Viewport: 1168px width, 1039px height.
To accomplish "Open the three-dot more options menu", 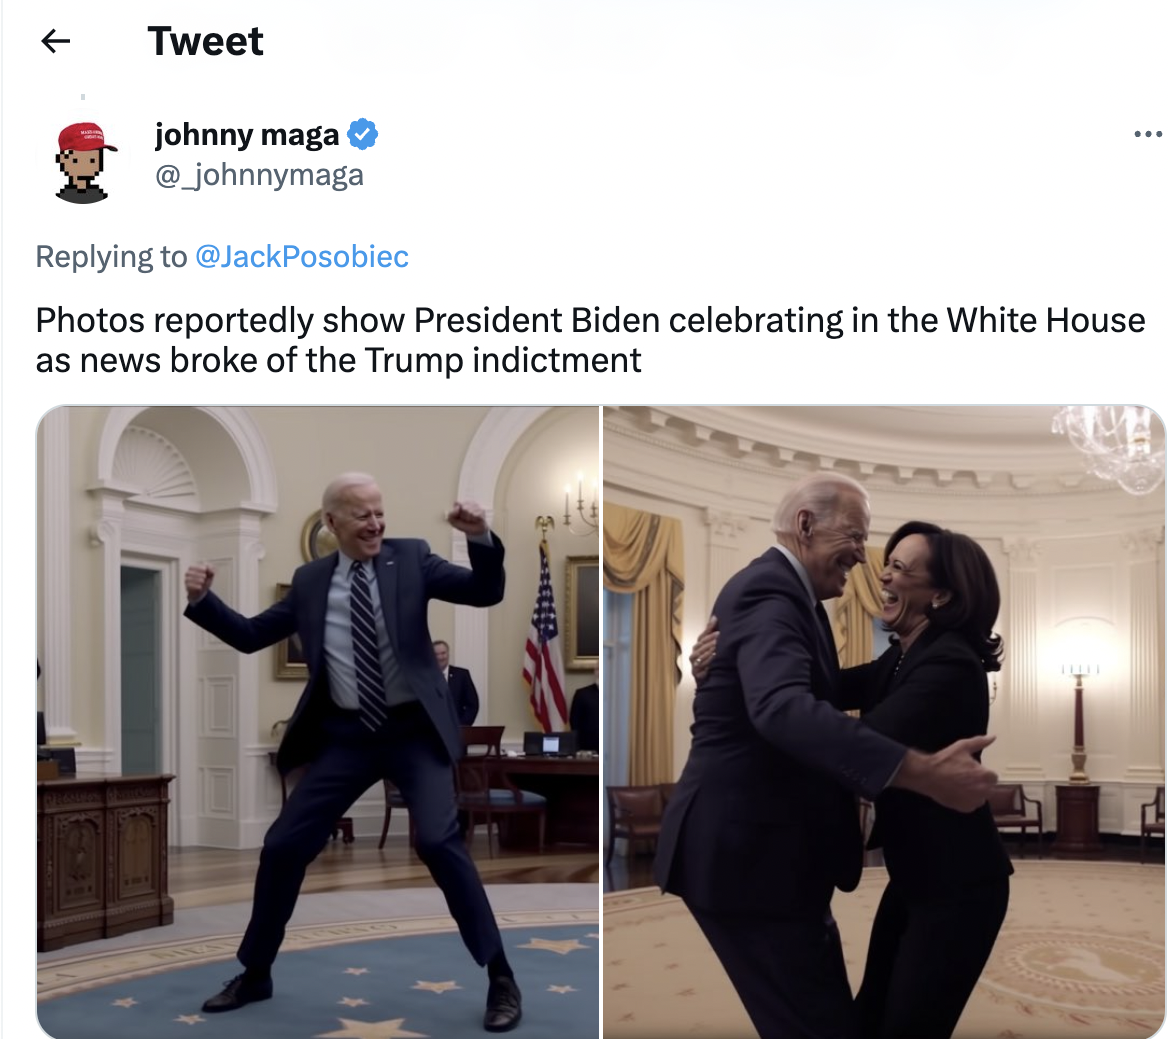I will (x=1147, y=135).
